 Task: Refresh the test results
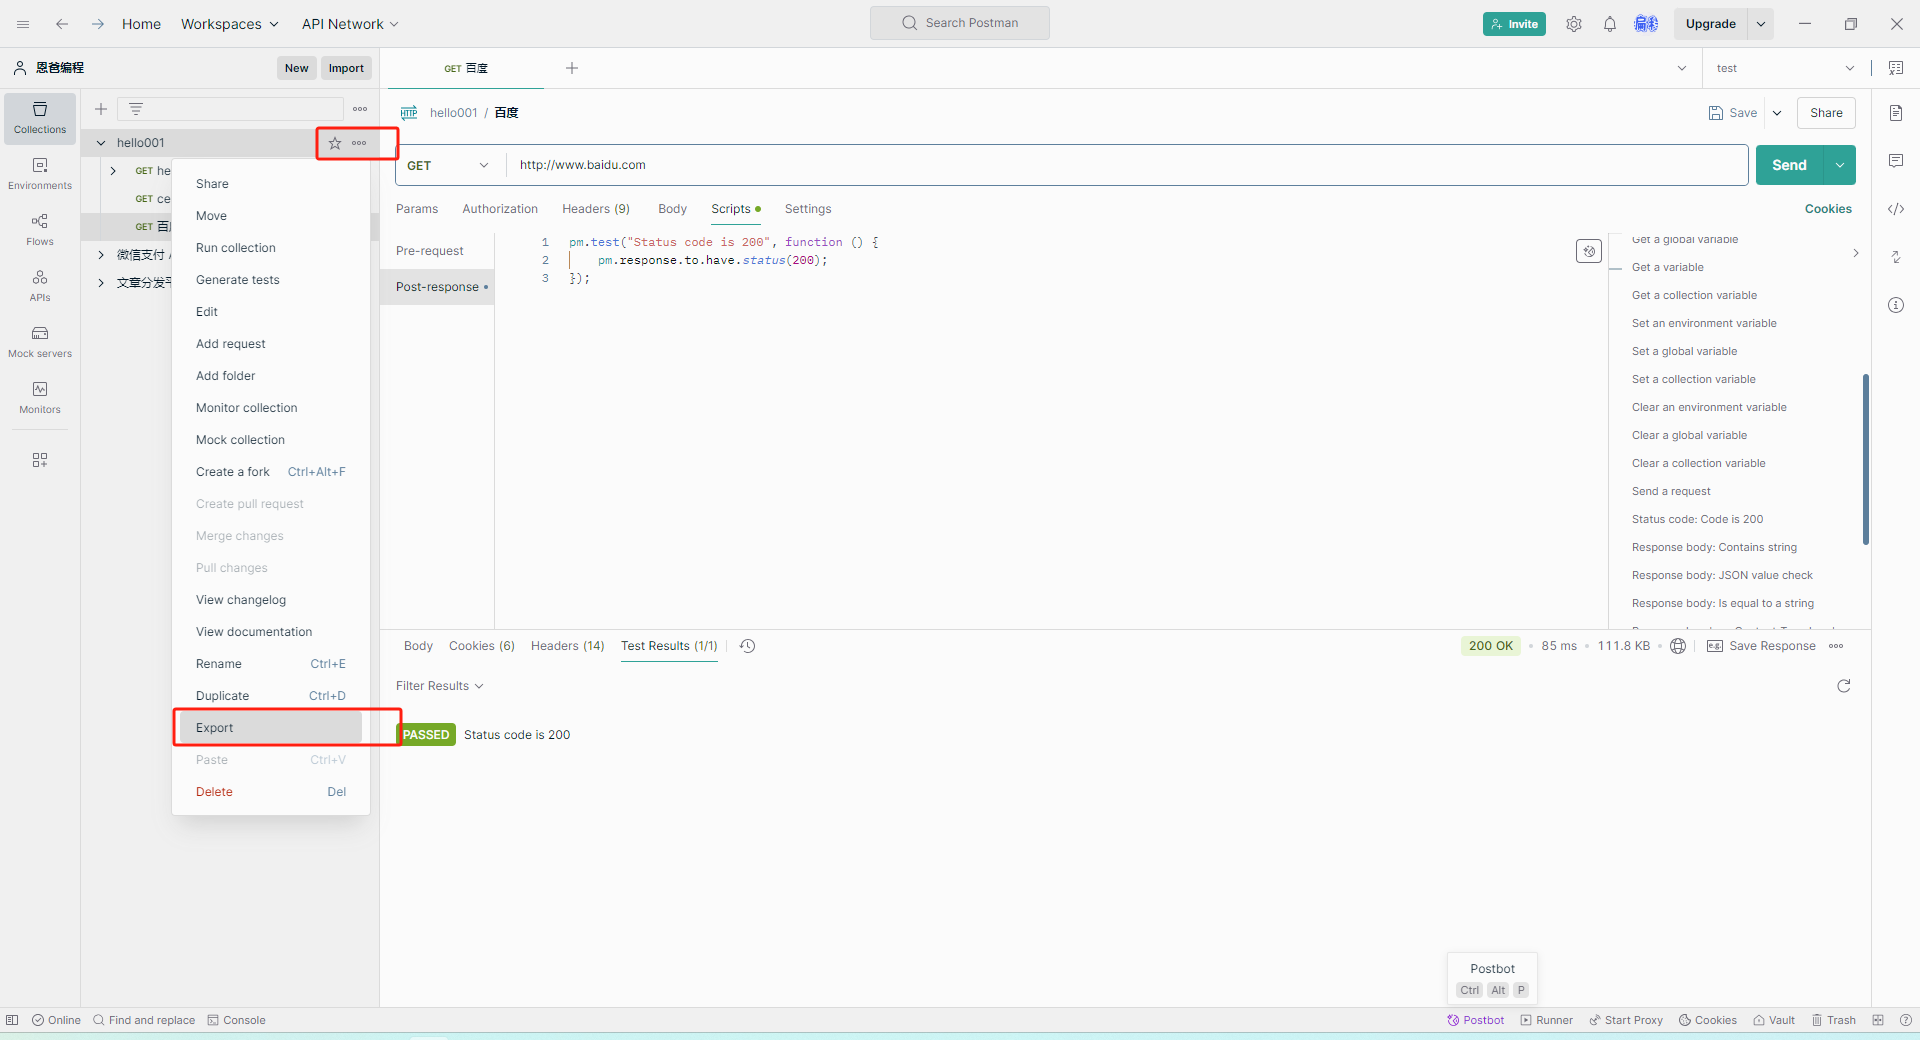click(1844, 686)
